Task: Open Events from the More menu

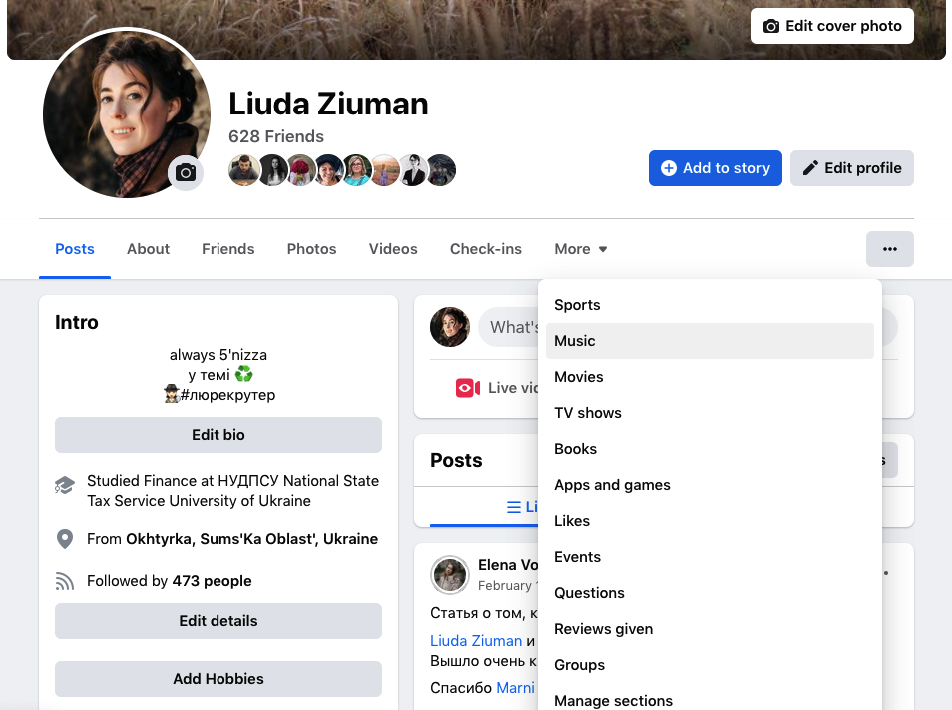Action: click(x=710, y=557)
